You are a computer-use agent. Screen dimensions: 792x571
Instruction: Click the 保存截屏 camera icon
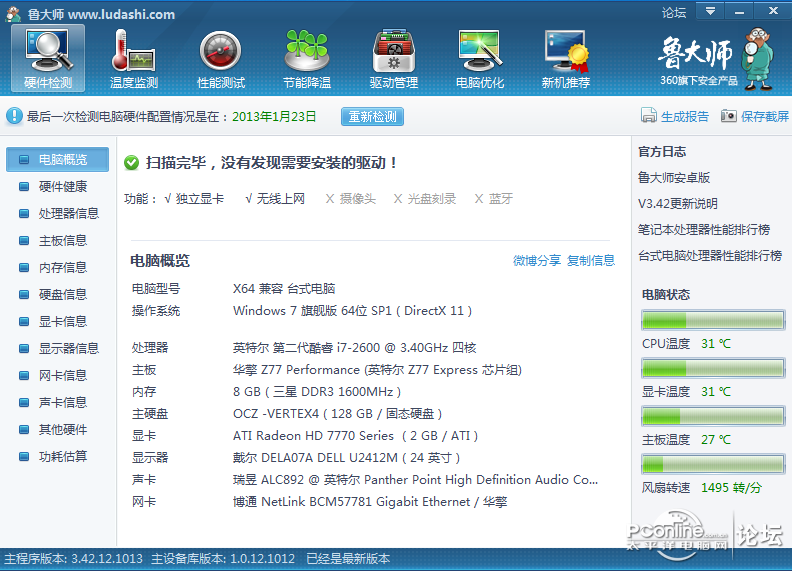728,116
